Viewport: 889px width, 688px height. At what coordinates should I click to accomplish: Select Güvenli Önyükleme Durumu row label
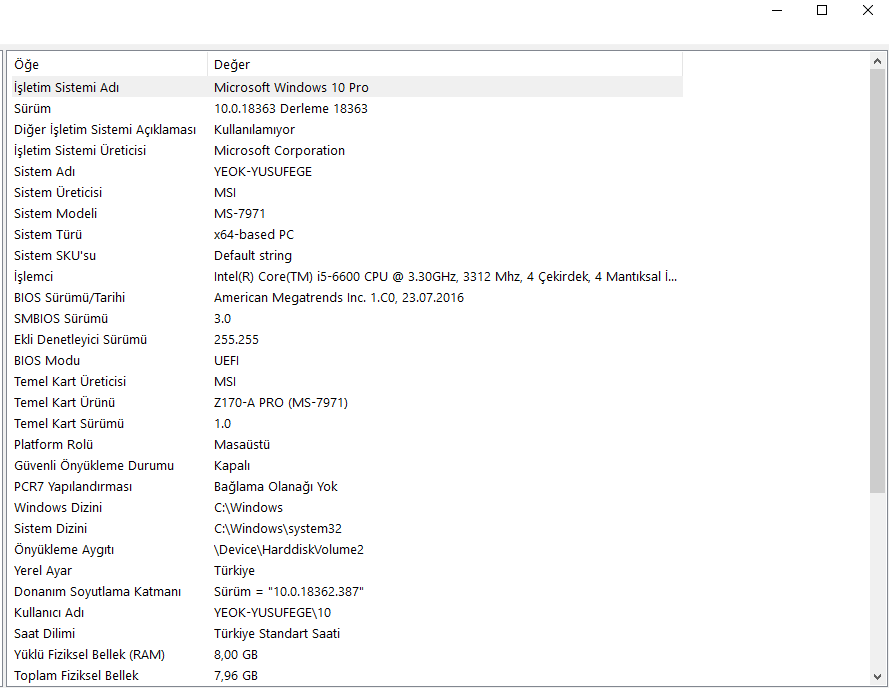point(94,465)
